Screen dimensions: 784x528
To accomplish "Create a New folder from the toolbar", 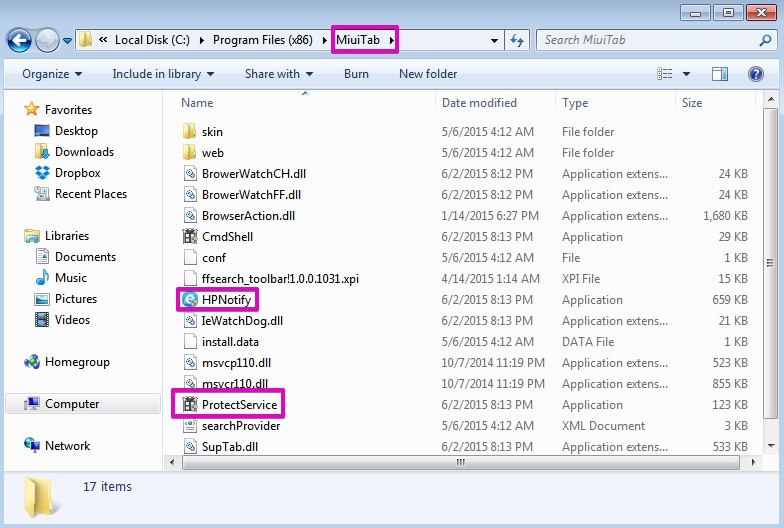I will click(428, 74).
